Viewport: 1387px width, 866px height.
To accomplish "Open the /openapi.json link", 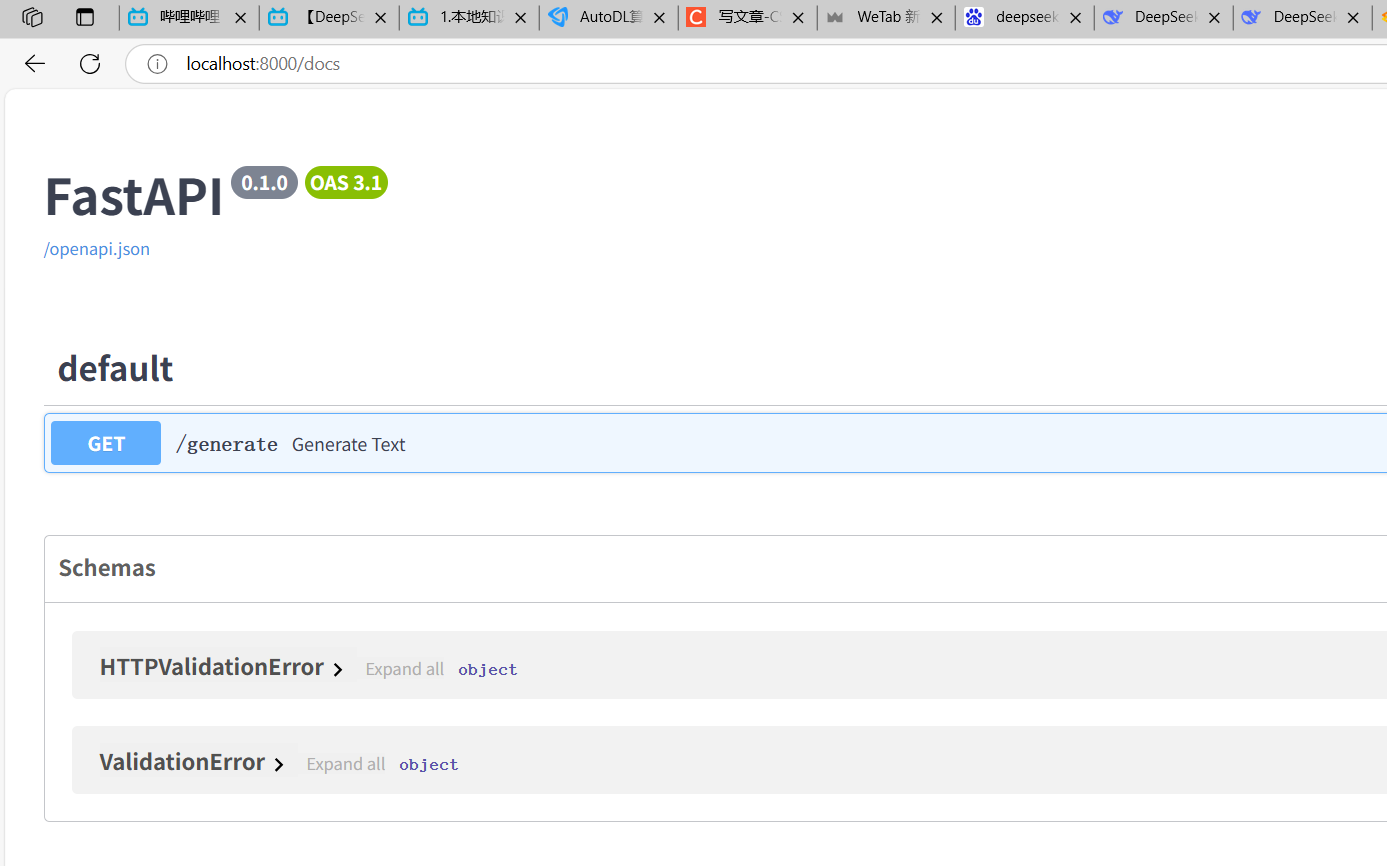I will pyautogui.click(x=97, y=249).
